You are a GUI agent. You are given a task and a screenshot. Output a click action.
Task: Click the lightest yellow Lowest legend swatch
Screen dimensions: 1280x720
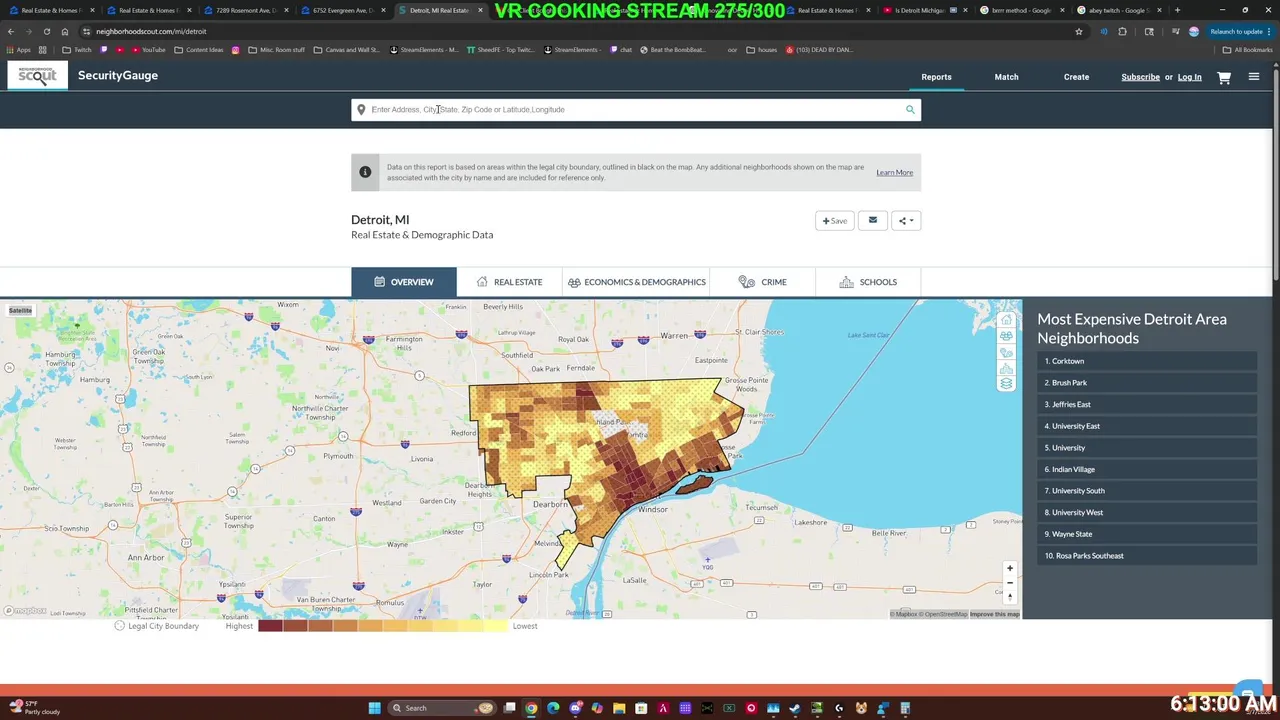495,626
